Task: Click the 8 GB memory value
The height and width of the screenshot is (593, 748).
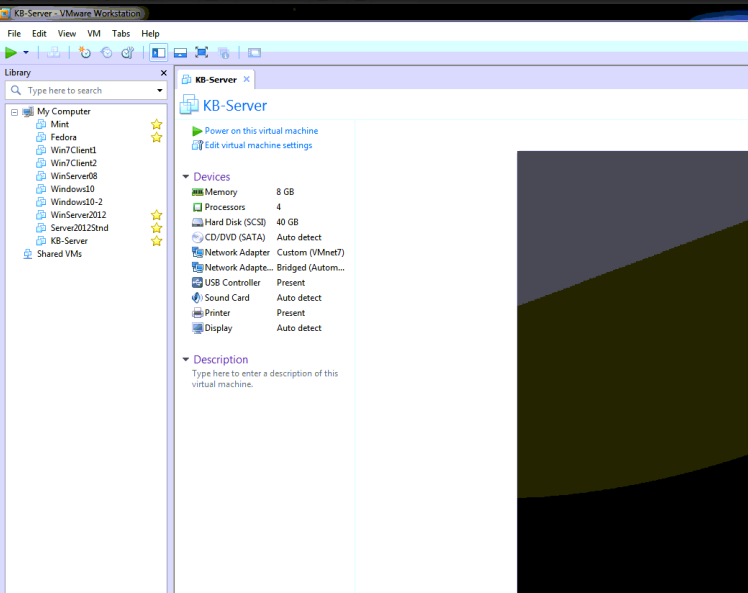Action: (285, 192)
